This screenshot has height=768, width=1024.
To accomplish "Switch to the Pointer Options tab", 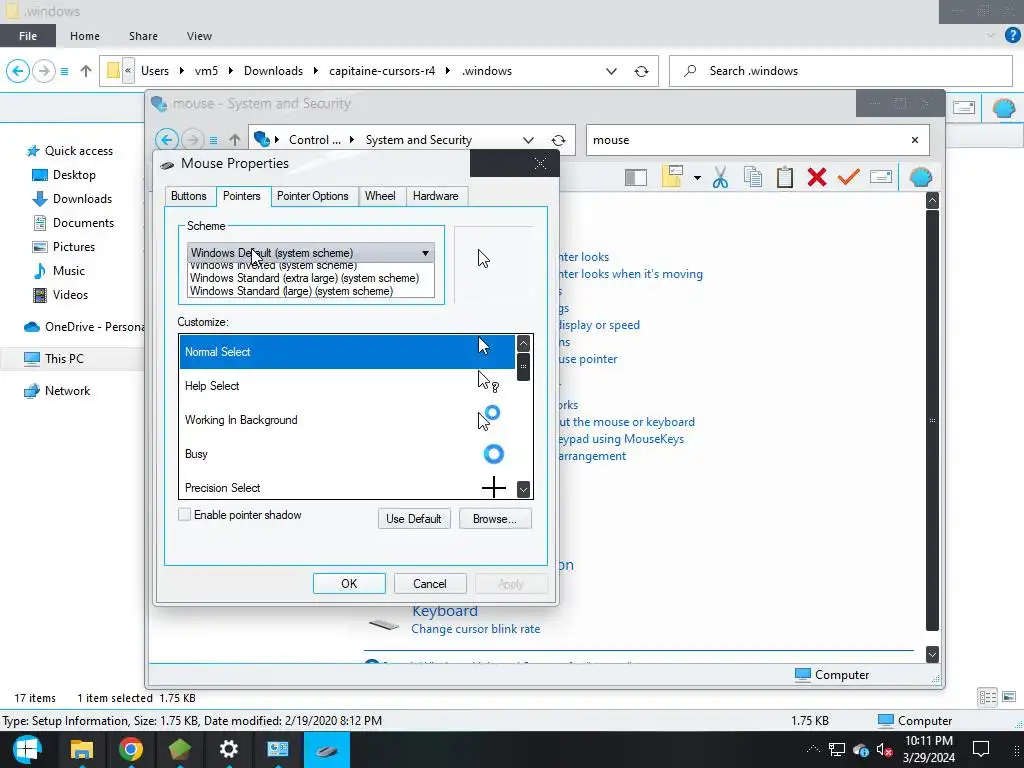I will pyautogui.click(x=313, y=196).
